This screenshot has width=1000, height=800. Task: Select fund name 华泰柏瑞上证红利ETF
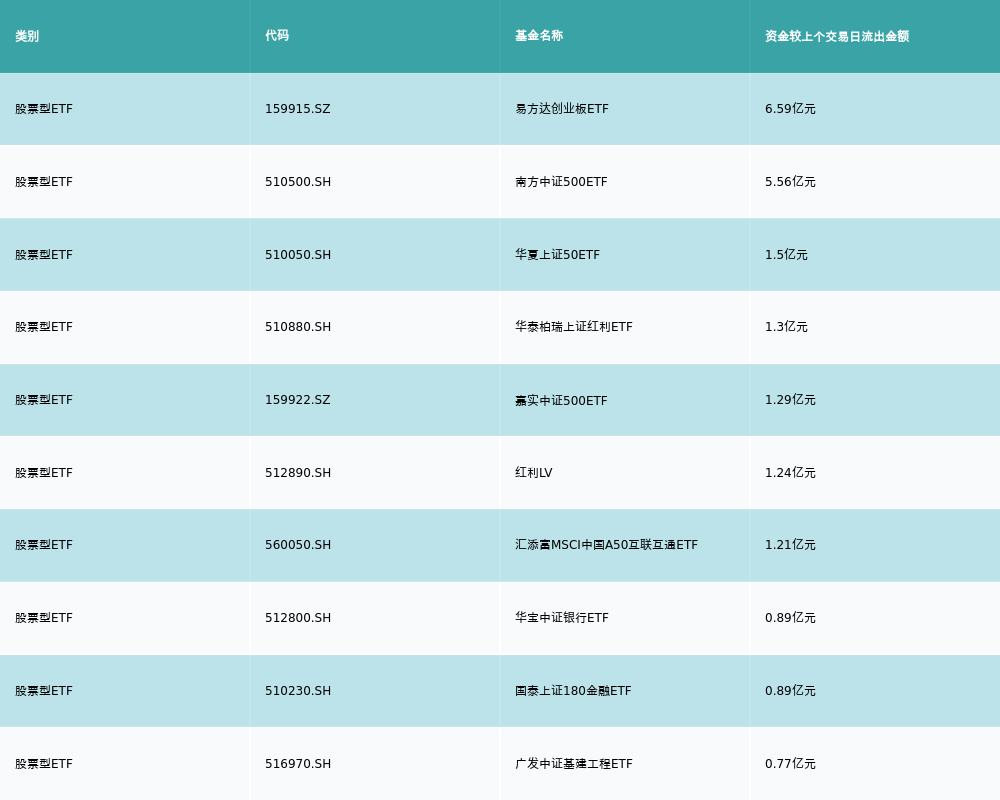pyautogui.click(x=574, y=327)
